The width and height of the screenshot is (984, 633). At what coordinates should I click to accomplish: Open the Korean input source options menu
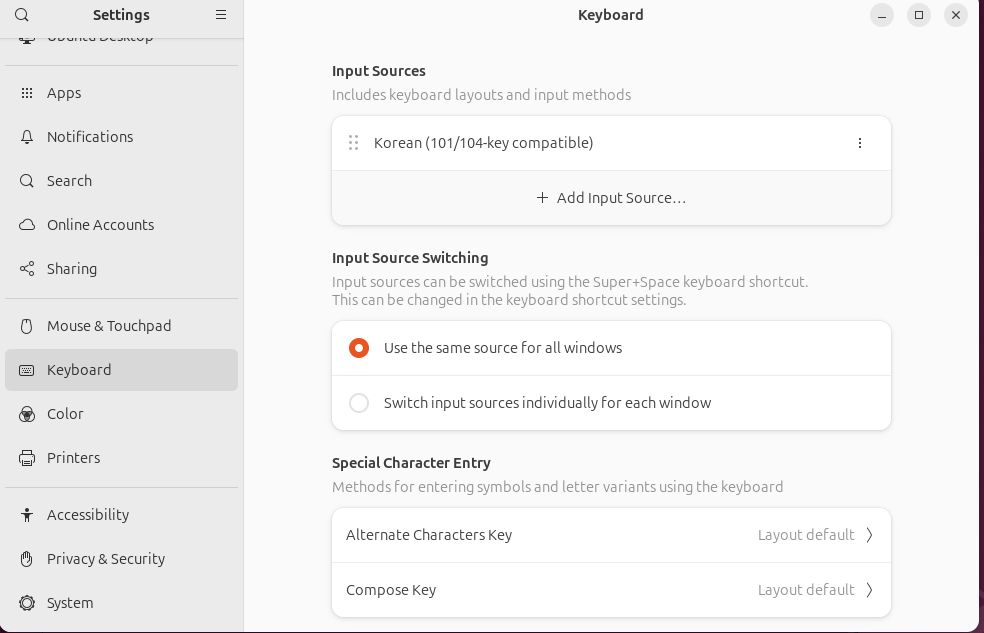(x=860, y=143)
